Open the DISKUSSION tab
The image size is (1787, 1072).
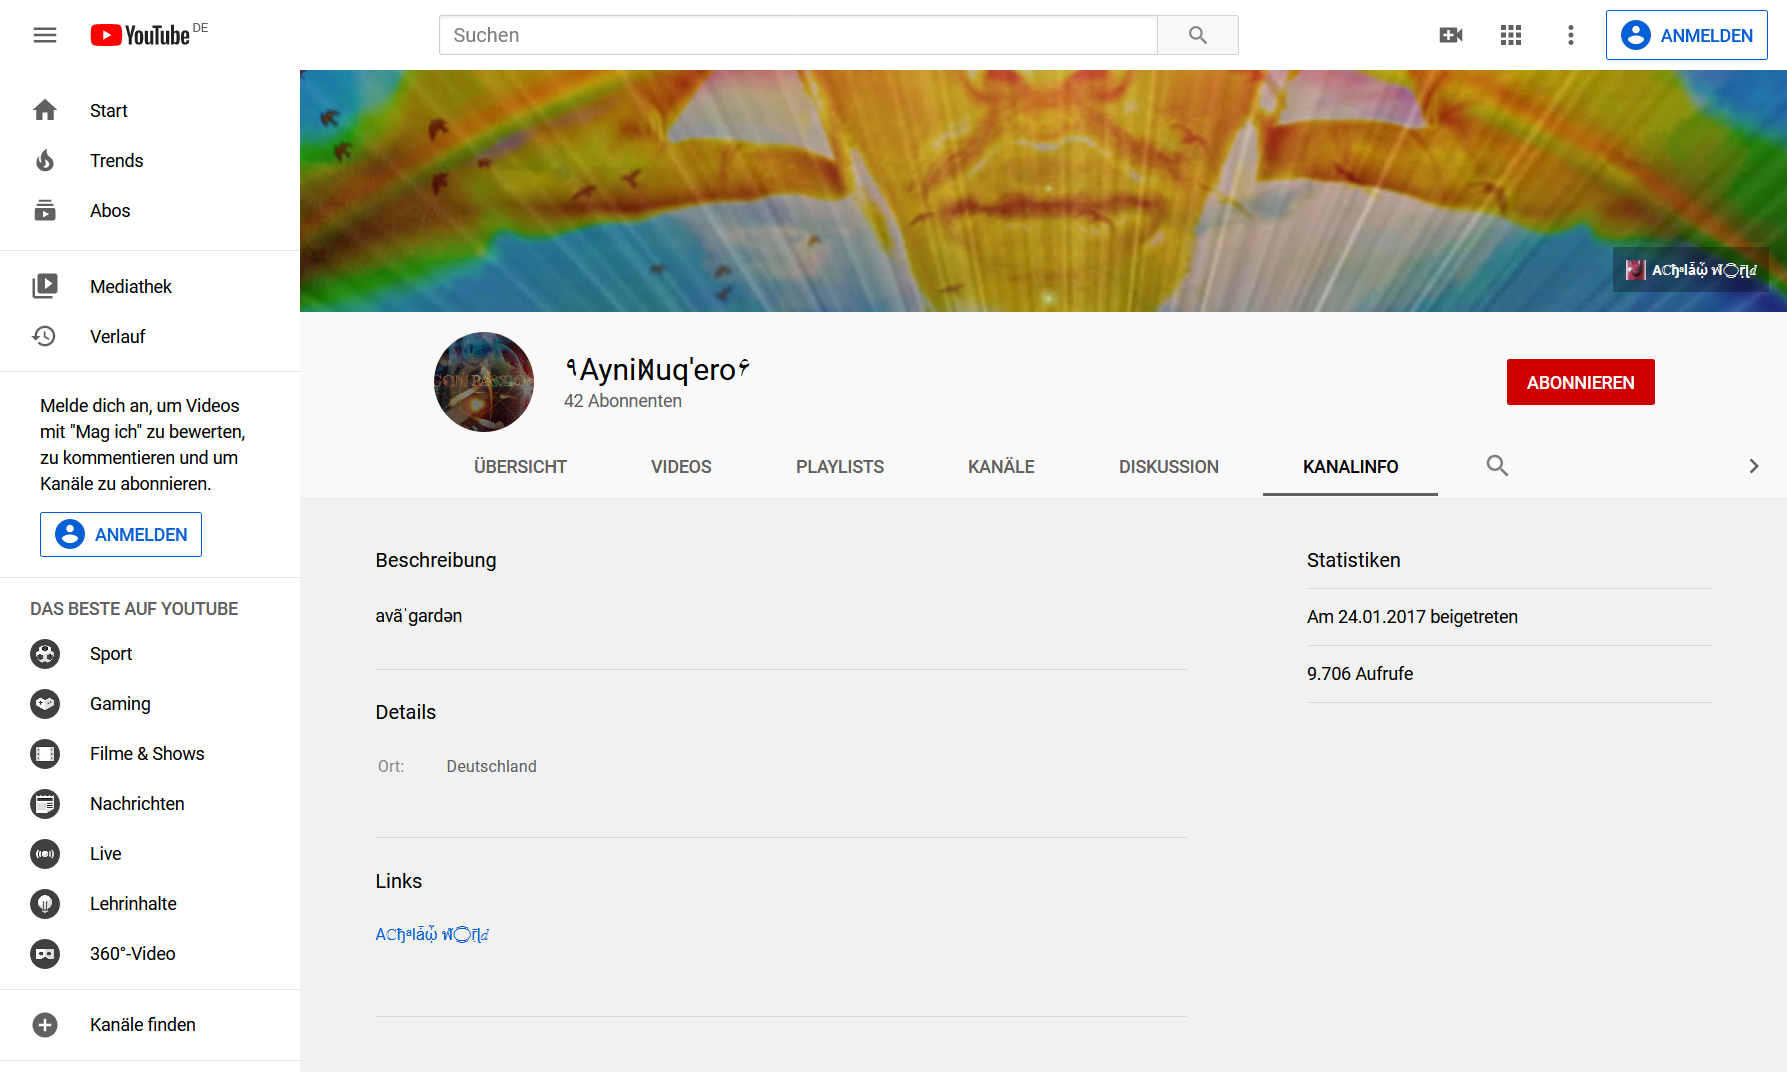point(1168,467)
